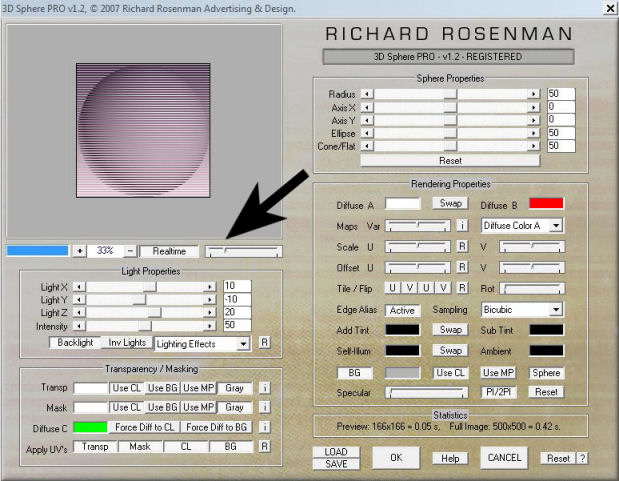Click the R reset button for Scale U

point(462,246)
